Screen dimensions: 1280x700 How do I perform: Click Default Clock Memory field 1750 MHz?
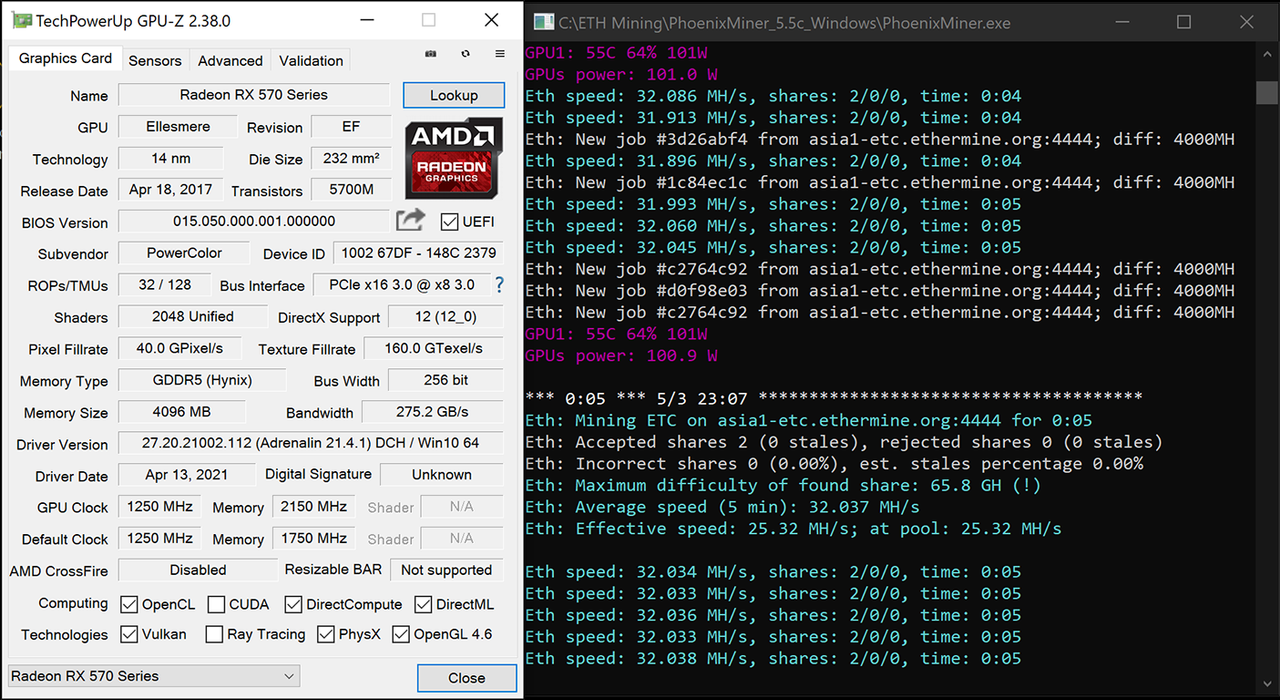313,538
